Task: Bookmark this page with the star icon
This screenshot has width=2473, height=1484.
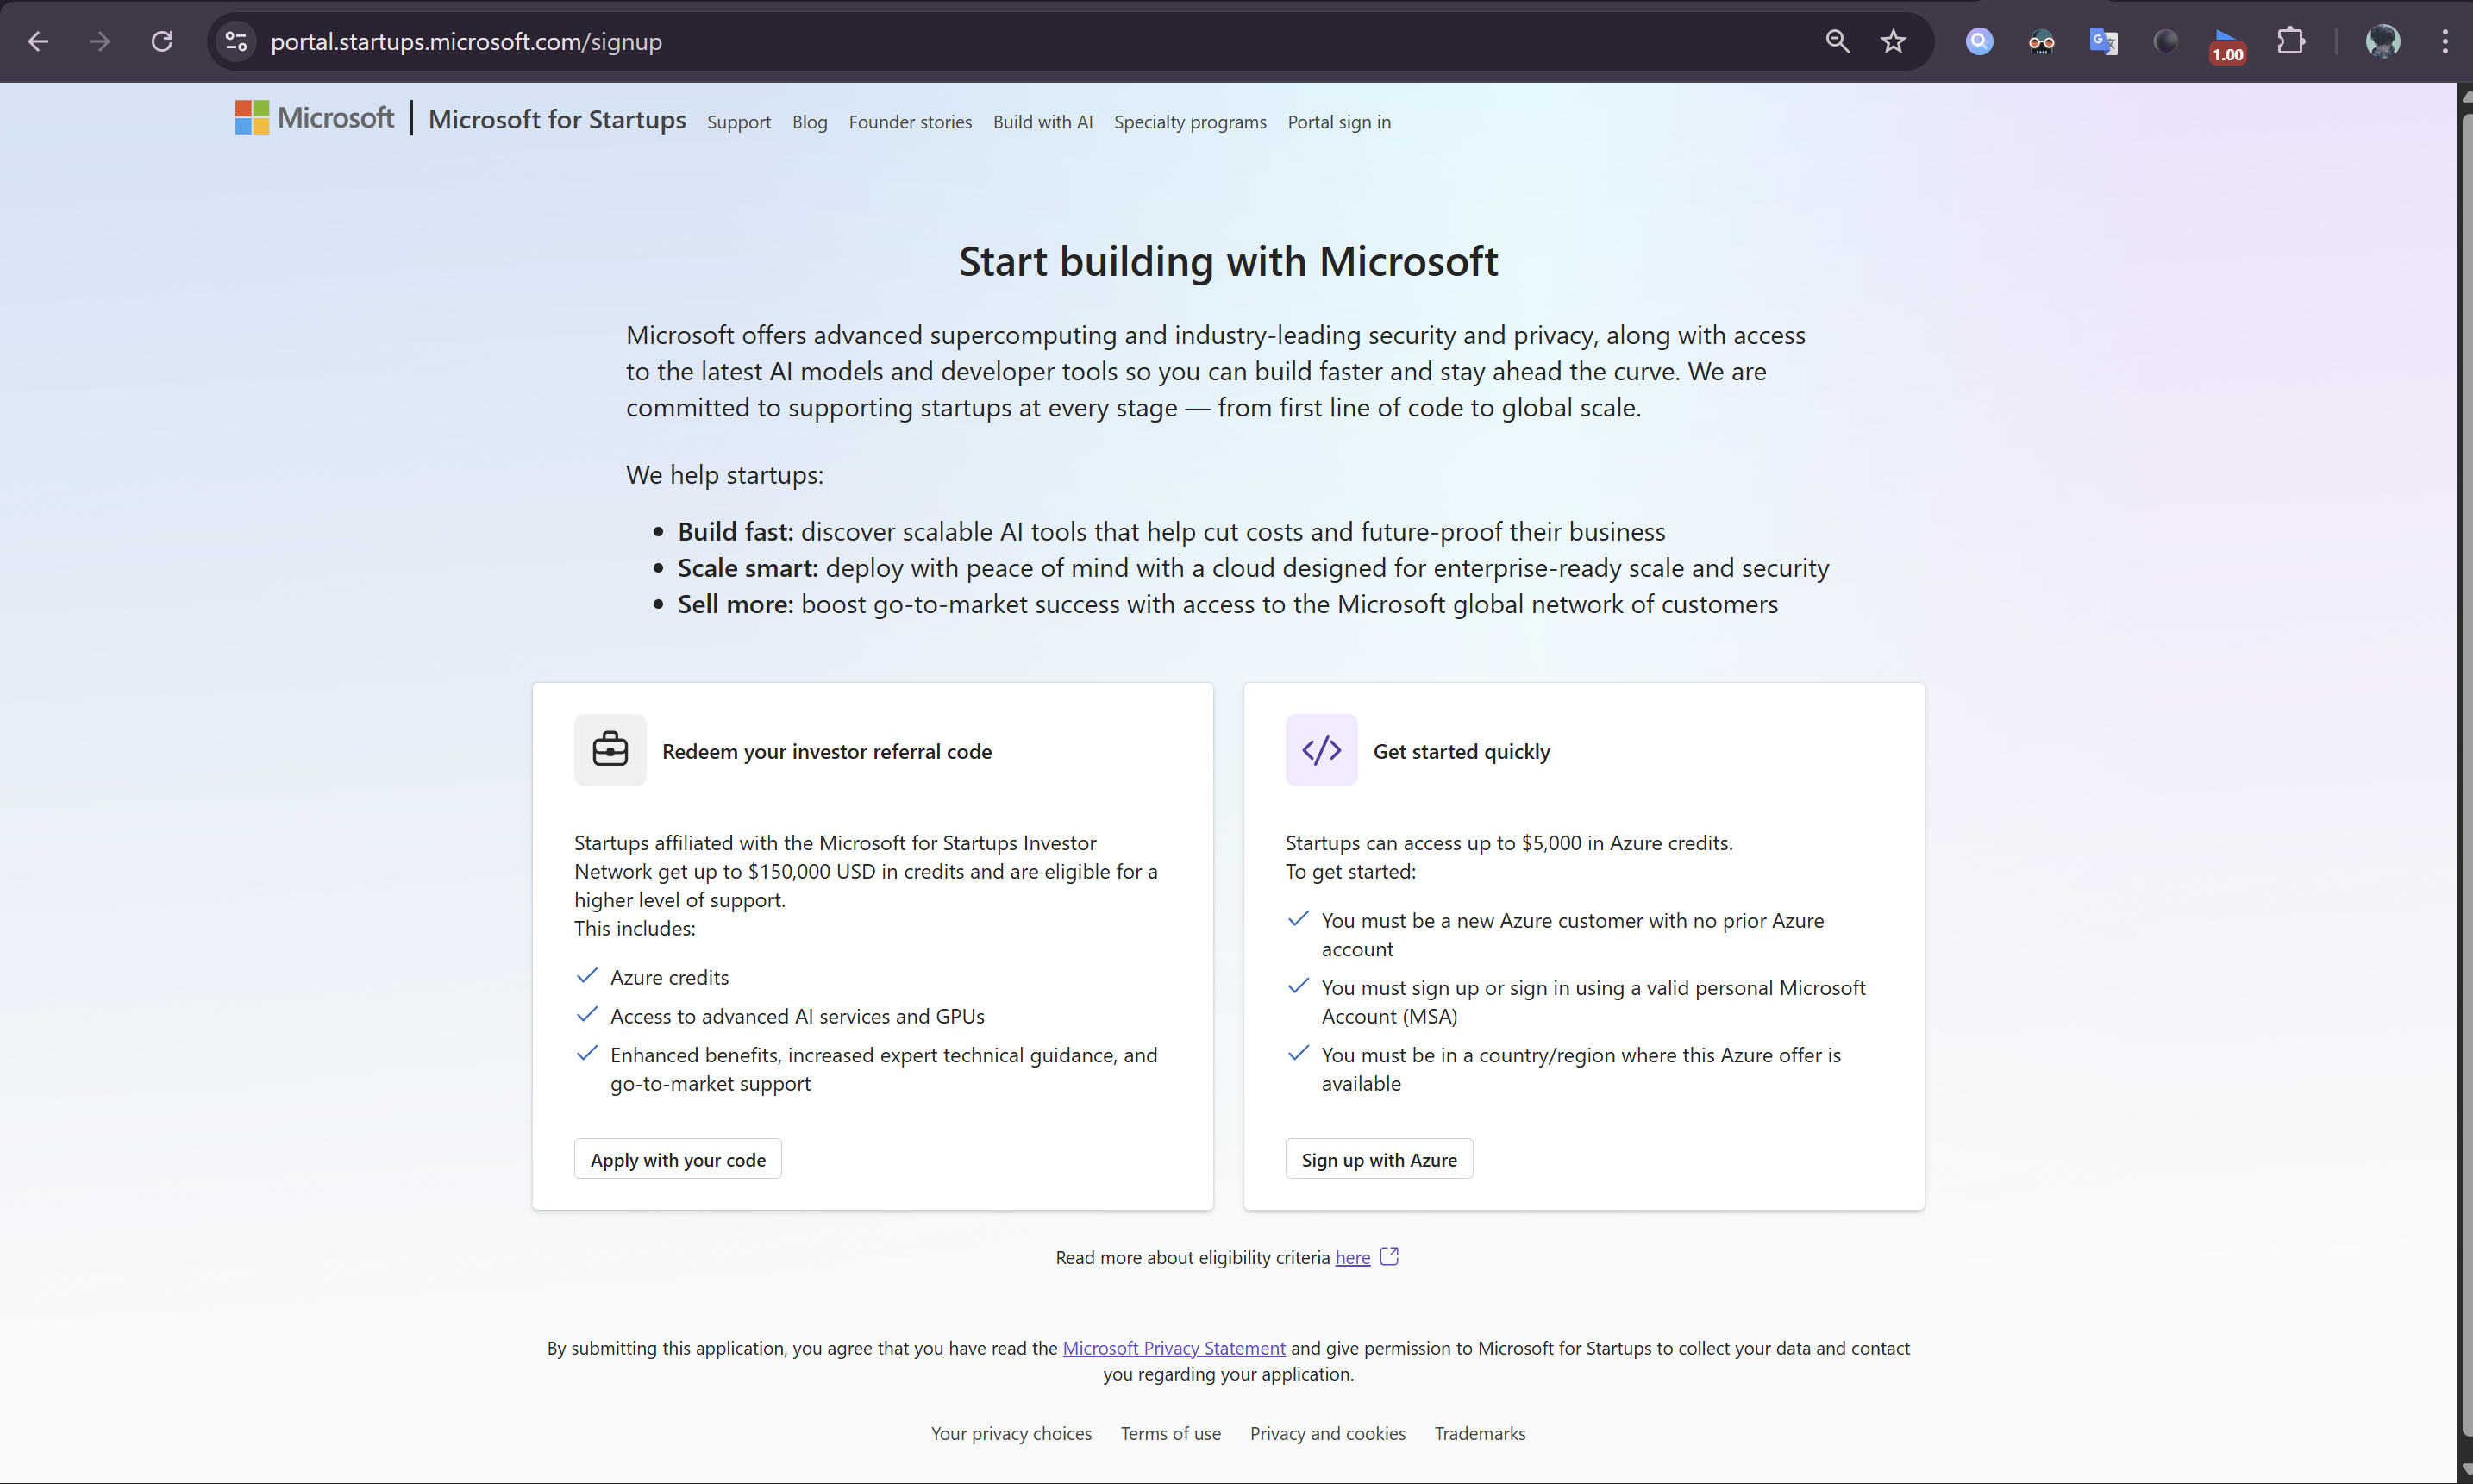Action: pos(1893,42)
